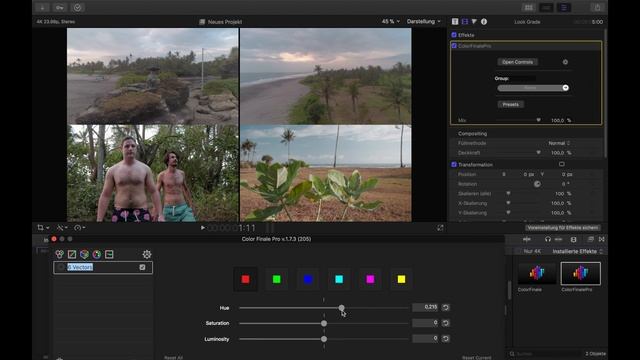Image resolution: width=640 pixels, height=360 pixels.
Task: Select the cyan vector swatch
Action: 339,279
